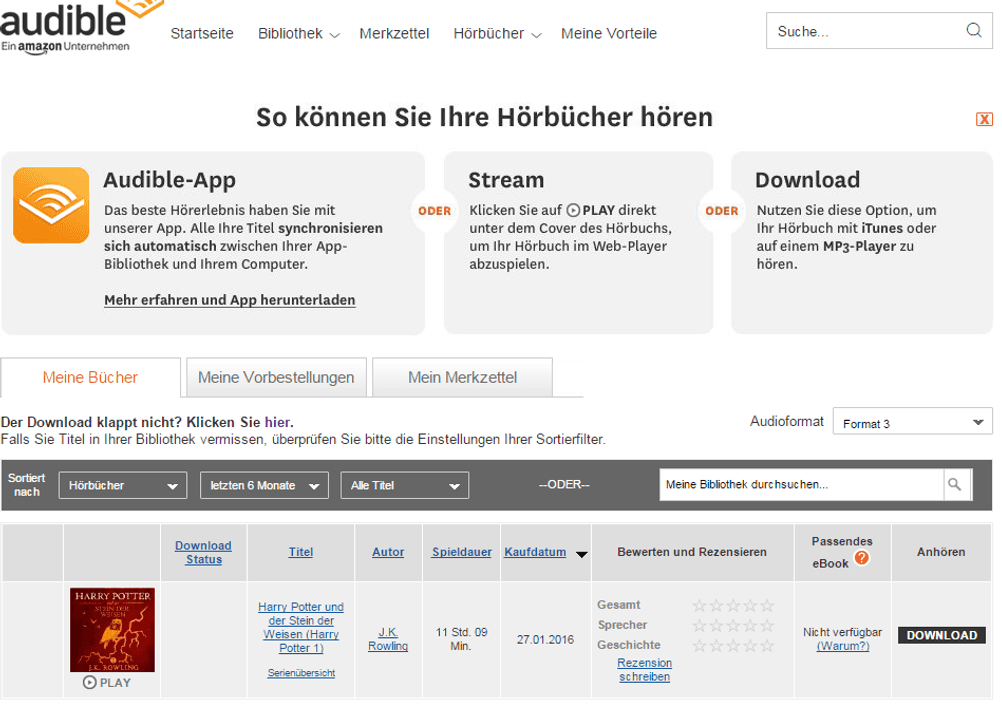Viewport: 1002px width, 716px height.
Task: Click the search magnifier icon in header
Action: [x=973, y=30]
